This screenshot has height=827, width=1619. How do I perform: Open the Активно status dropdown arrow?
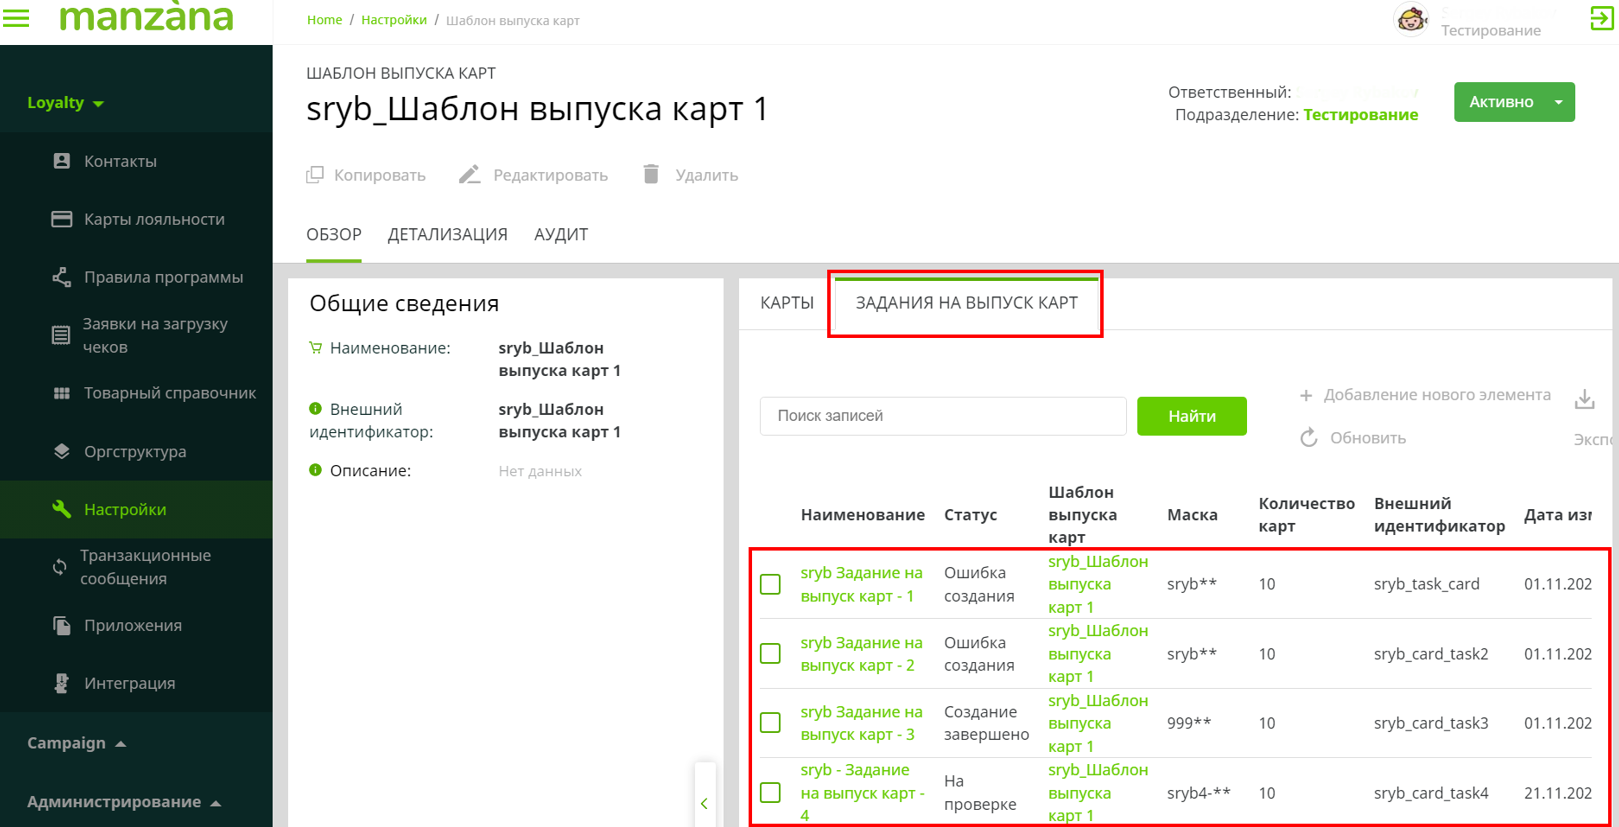(x=1558, y=102)
